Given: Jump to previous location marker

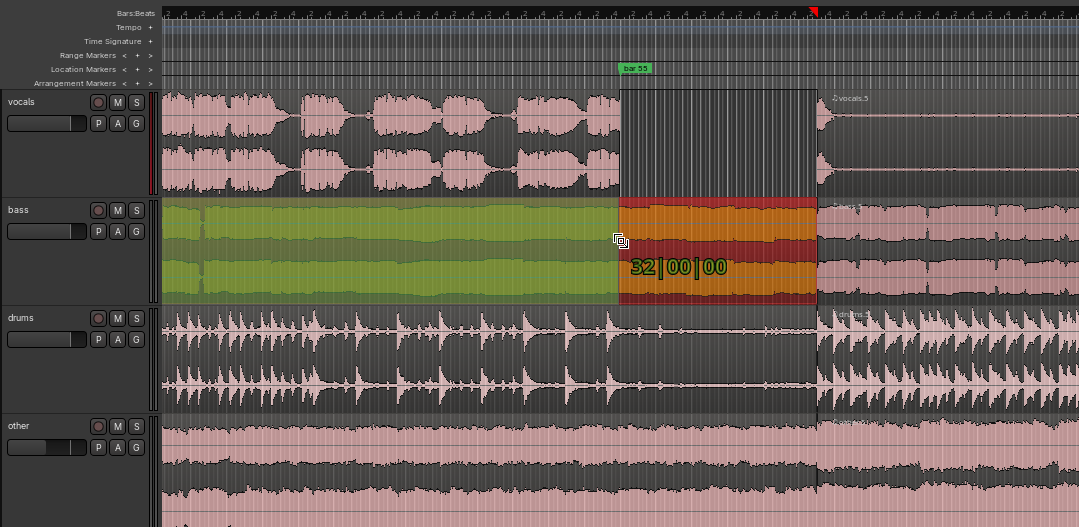Looking at the screenshot, I should tap(125, 69).
